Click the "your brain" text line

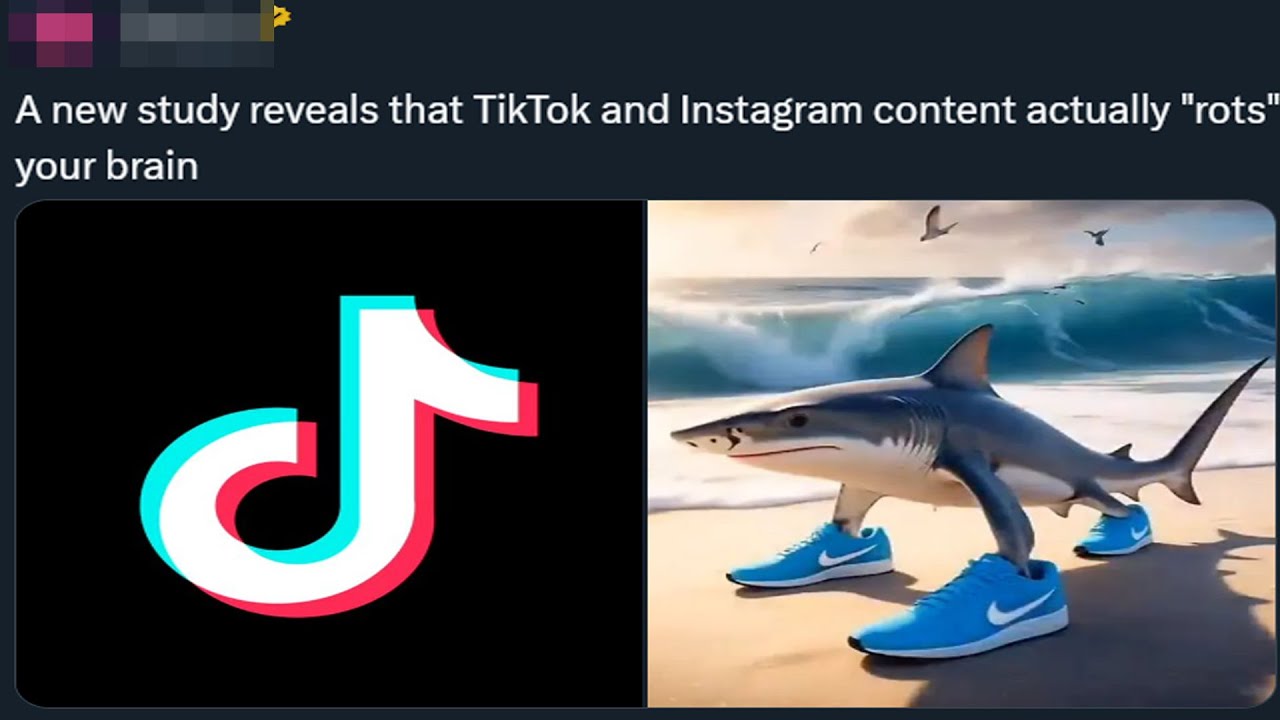click(x=106, y=167)
